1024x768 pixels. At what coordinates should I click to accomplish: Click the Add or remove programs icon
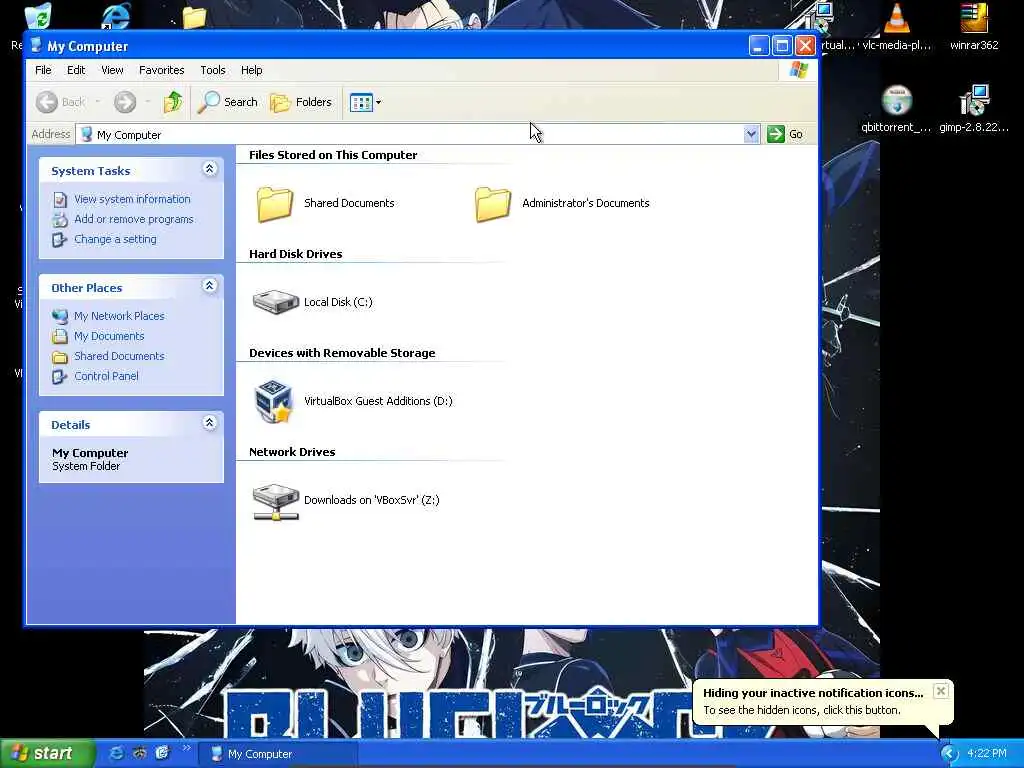pyautogui.click(x=59, y=219)
